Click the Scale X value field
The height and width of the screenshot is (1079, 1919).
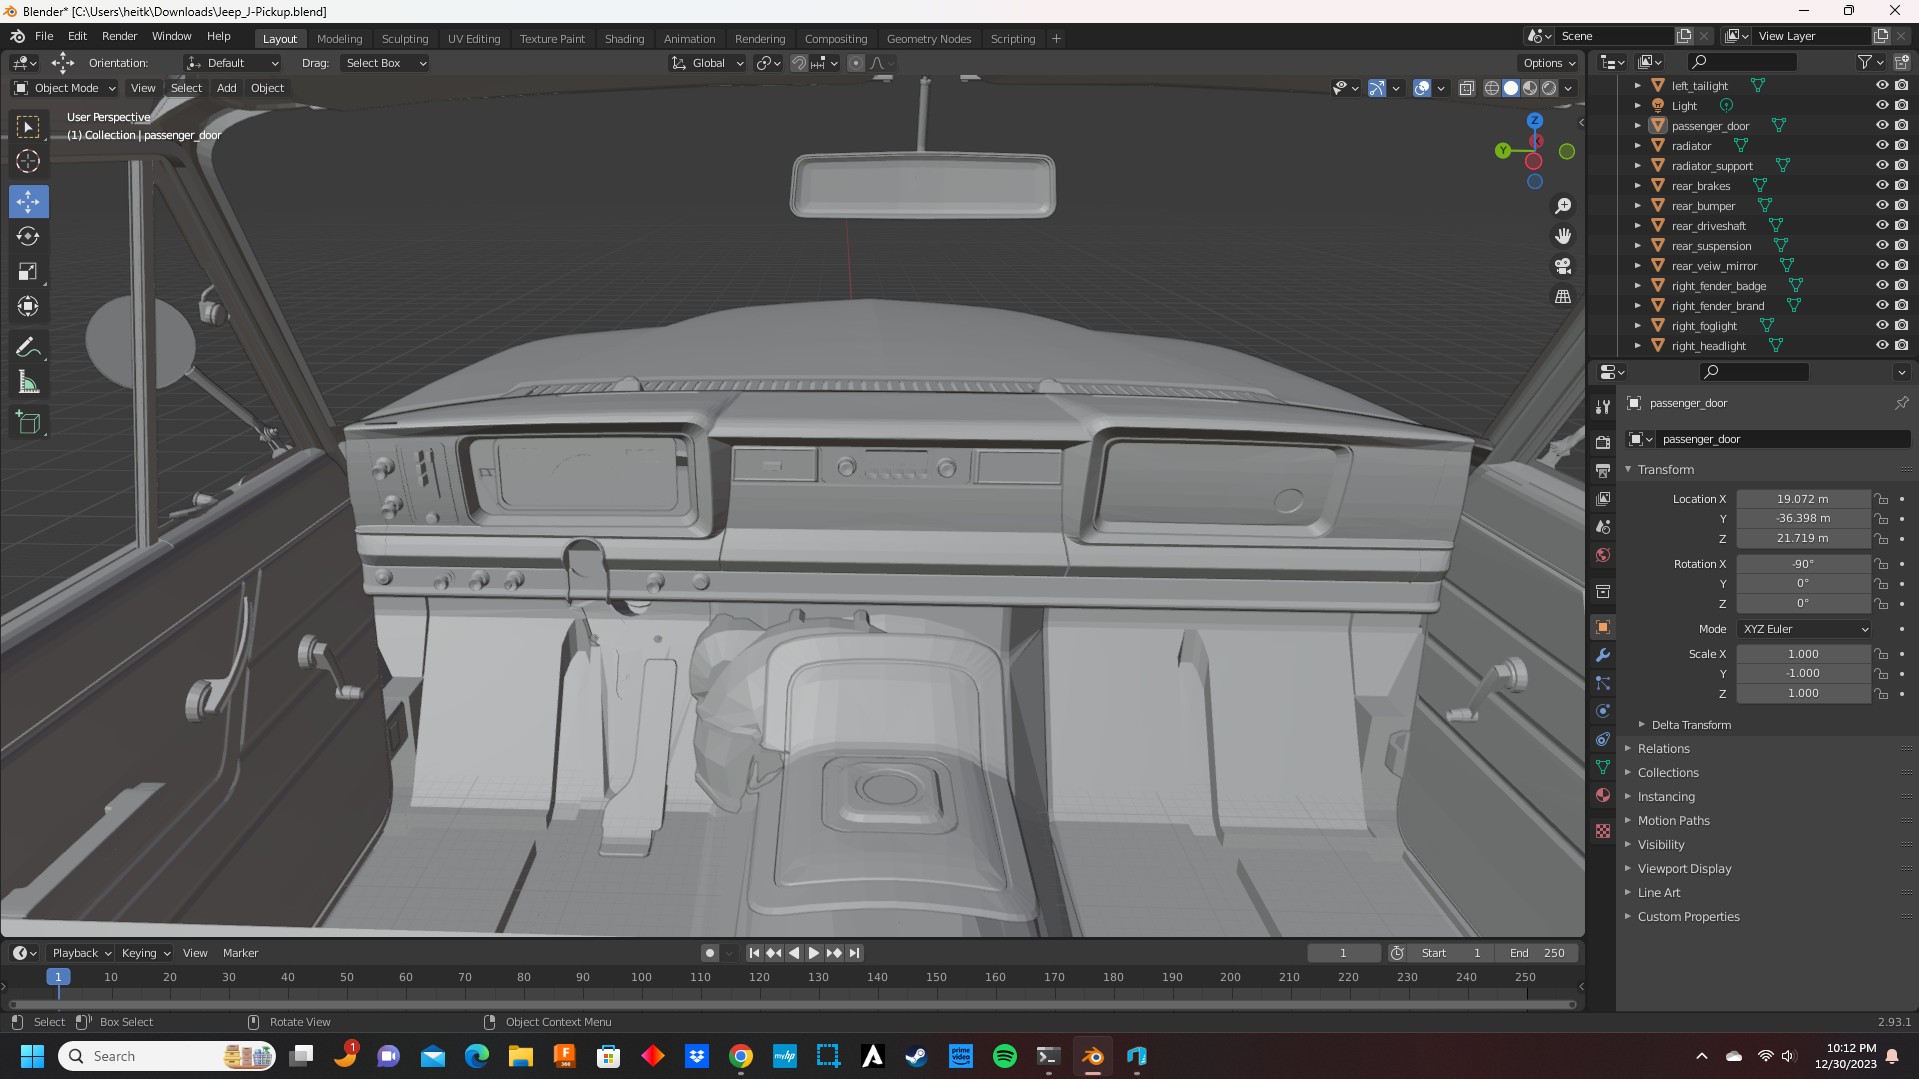(x=1802, y=654)
